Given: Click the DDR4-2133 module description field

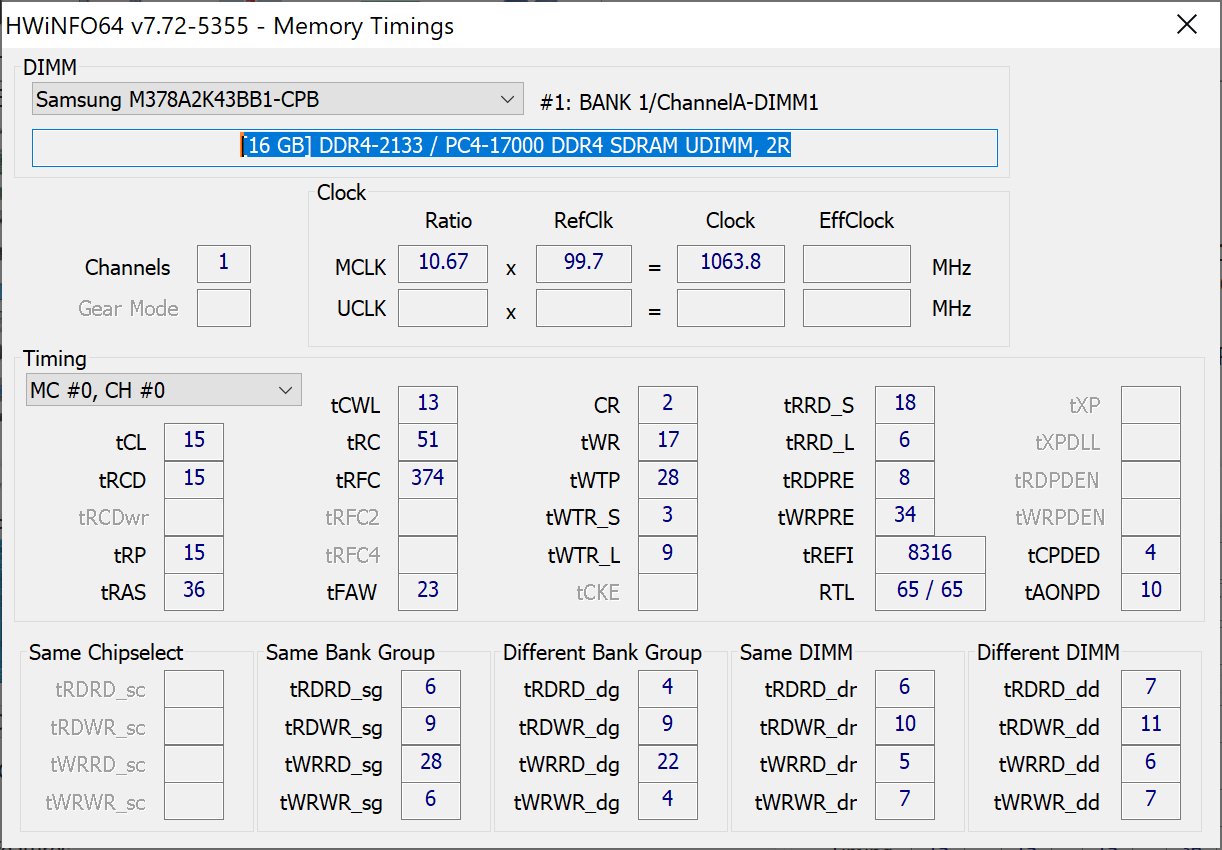Looking at the screenshot, I should (x=514, y=147).
